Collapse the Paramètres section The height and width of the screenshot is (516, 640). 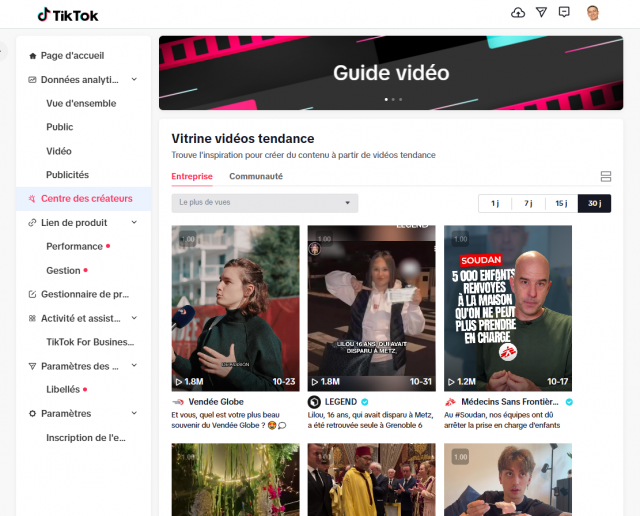point(134,413)
